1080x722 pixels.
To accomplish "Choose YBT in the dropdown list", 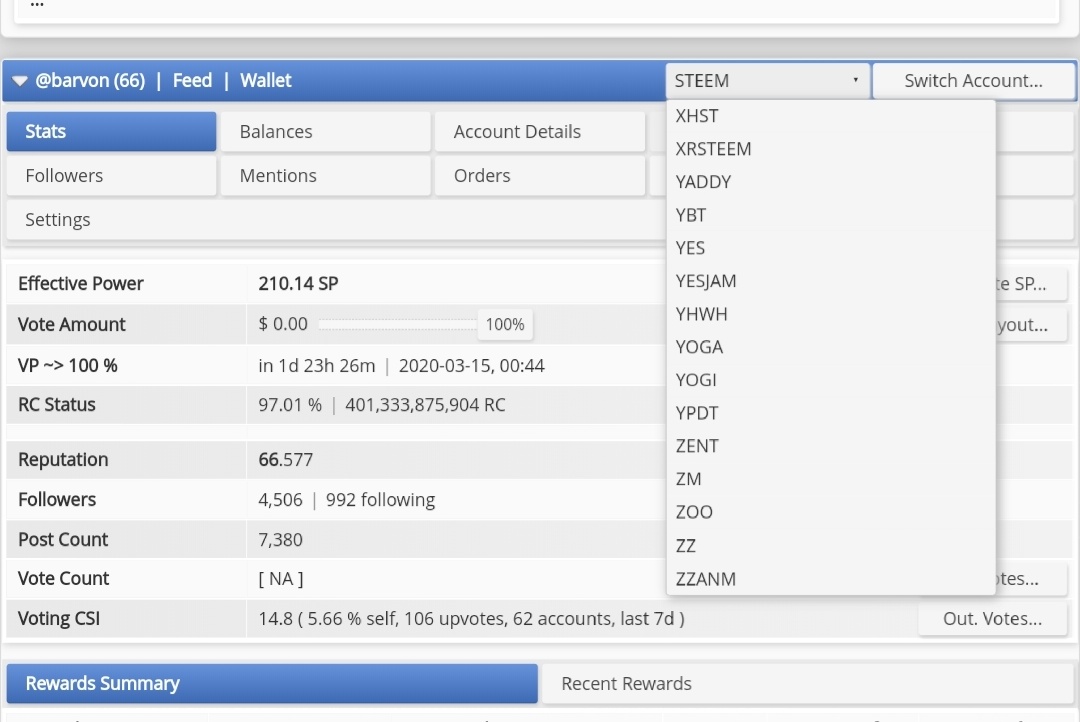I will tap(831, 215).
